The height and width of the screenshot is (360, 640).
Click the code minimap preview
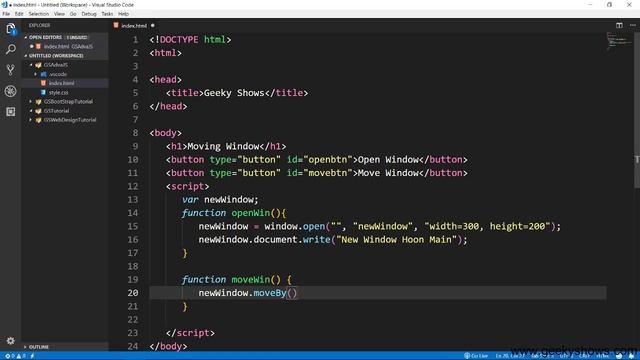[619, 41]
